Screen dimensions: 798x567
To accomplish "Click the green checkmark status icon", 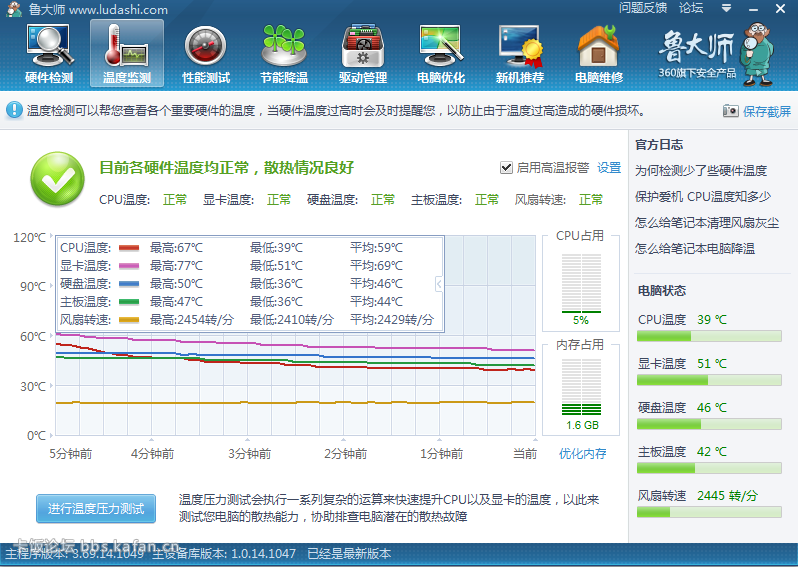I will point(58,179).
